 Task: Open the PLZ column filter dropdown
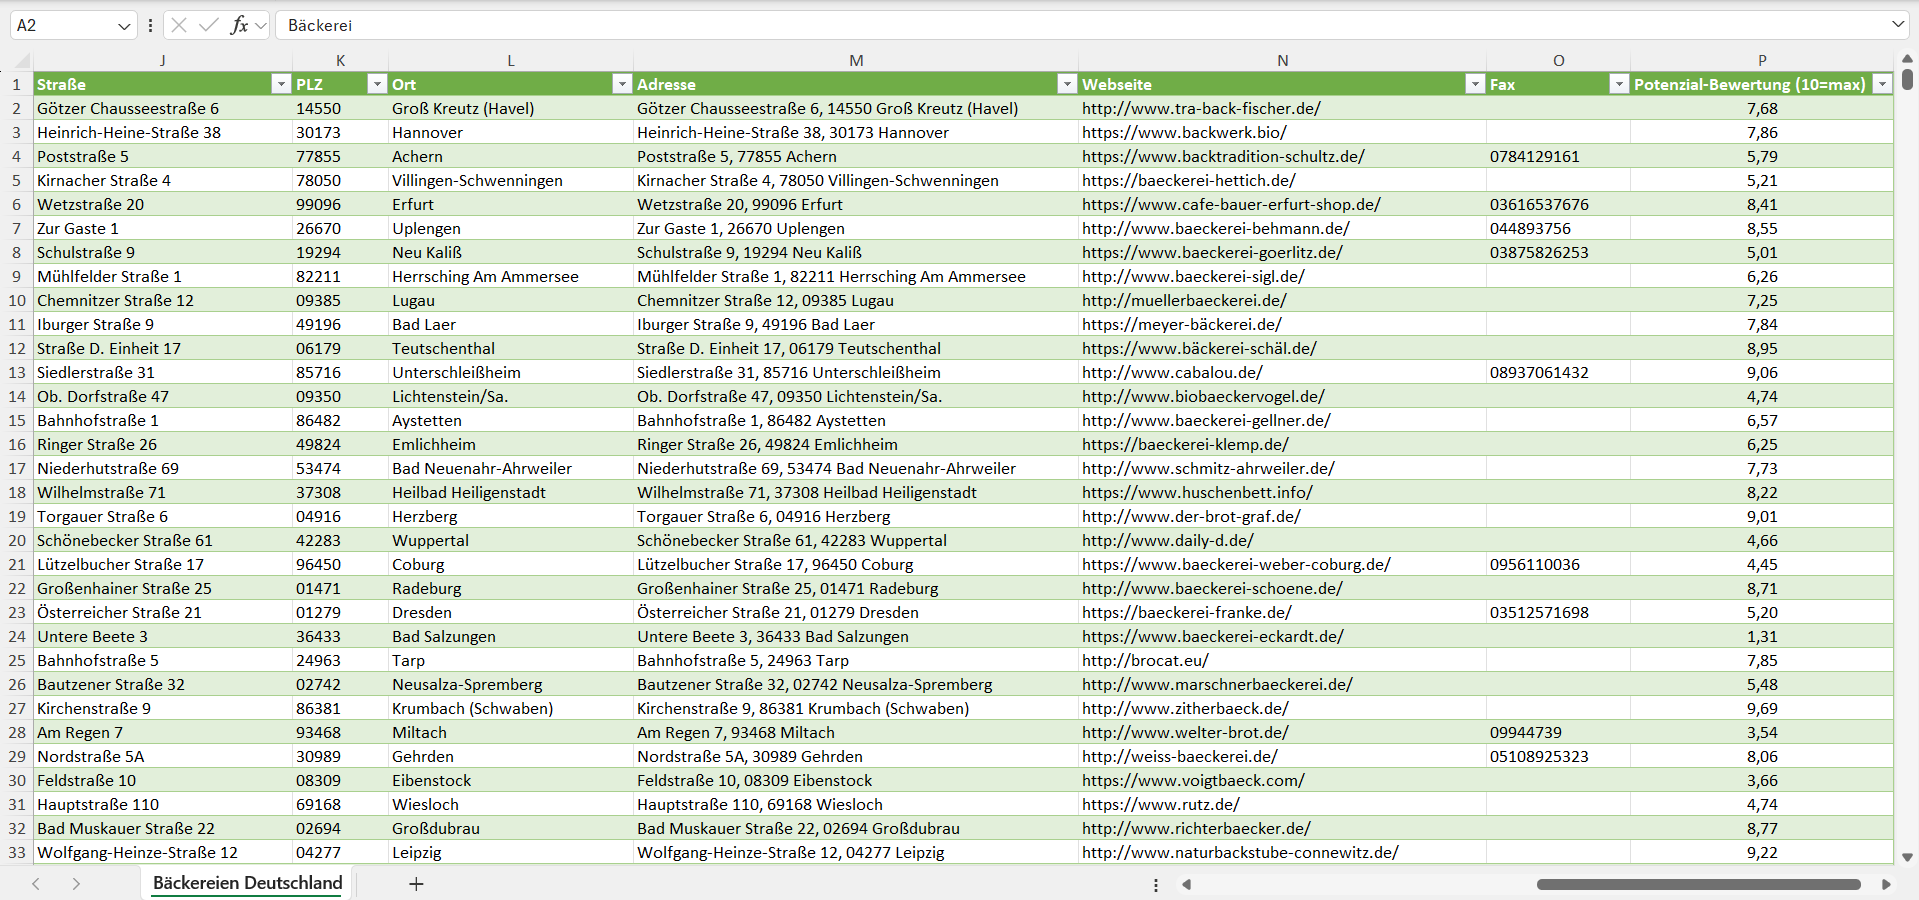[377, 84]
